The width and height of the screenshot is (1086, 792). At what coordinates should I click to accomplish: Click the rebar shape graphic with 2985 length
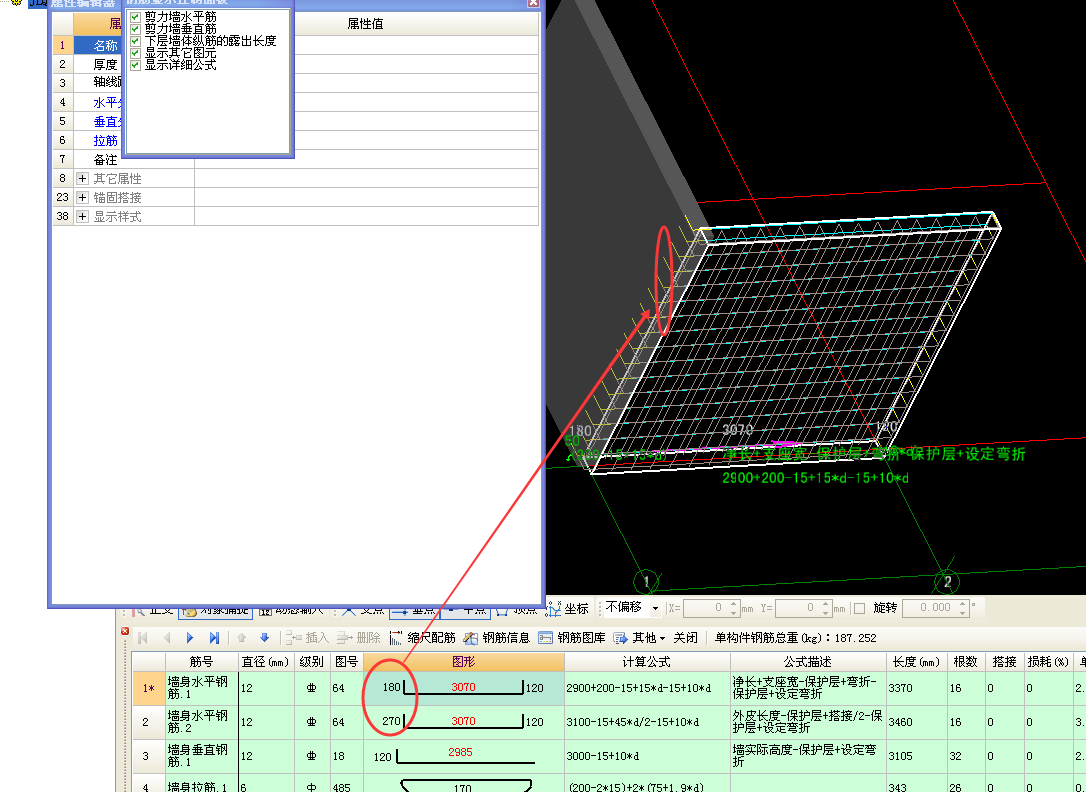pyautogui.click(x=463, y=756)
